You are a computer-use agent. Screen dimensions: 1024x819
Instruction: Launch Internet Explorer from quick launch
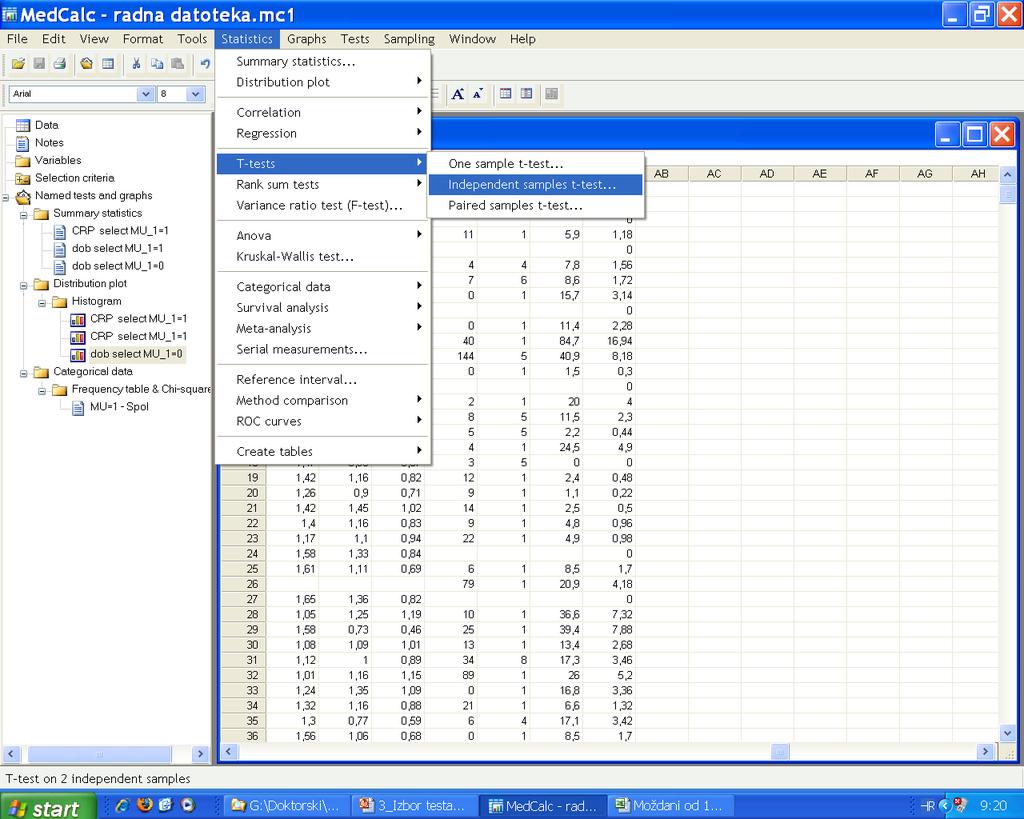click(122, 805)
